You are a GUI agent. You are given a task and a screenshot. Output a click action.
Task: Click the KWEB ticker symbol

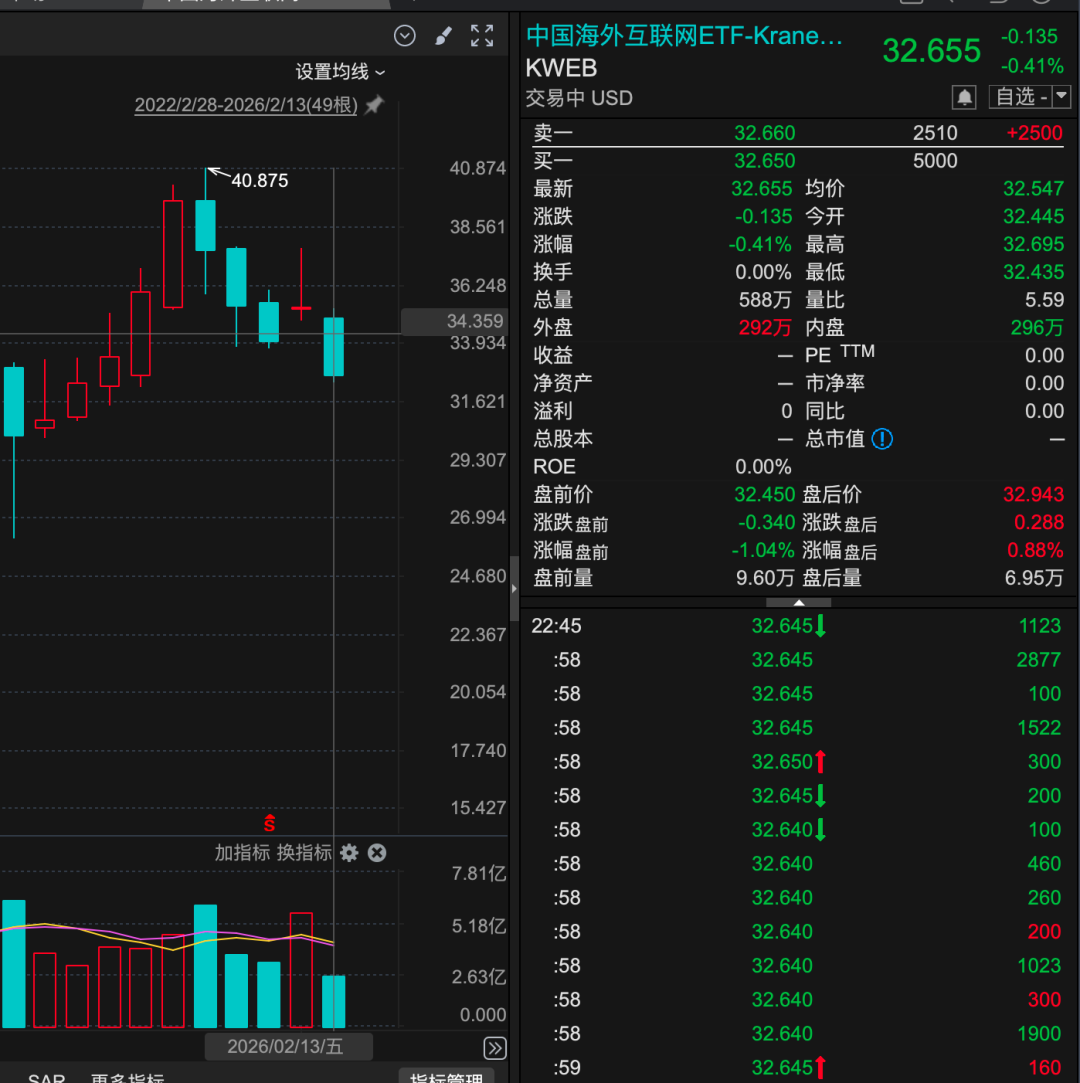[561, 68]
